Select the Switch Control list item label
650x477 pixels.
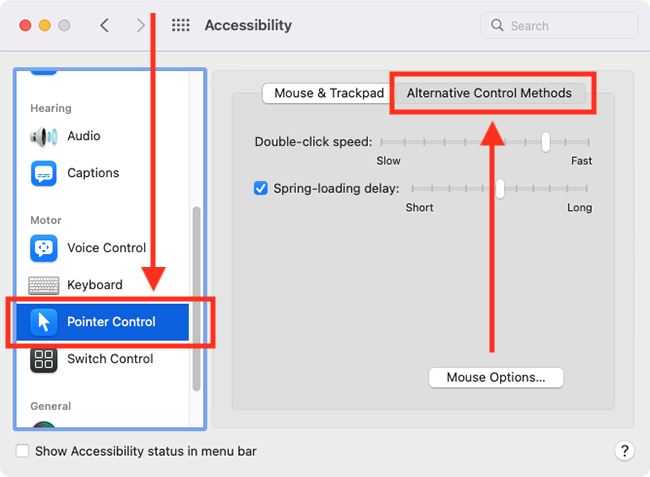coord(110,359)
